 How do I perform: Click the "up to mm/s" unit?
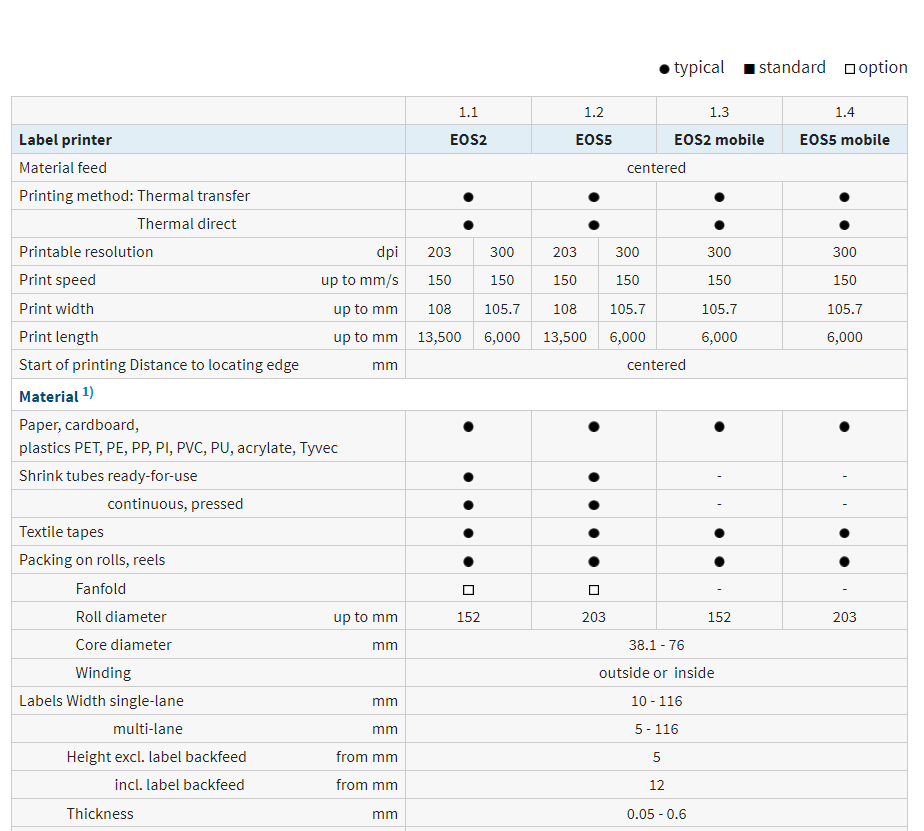359,280
